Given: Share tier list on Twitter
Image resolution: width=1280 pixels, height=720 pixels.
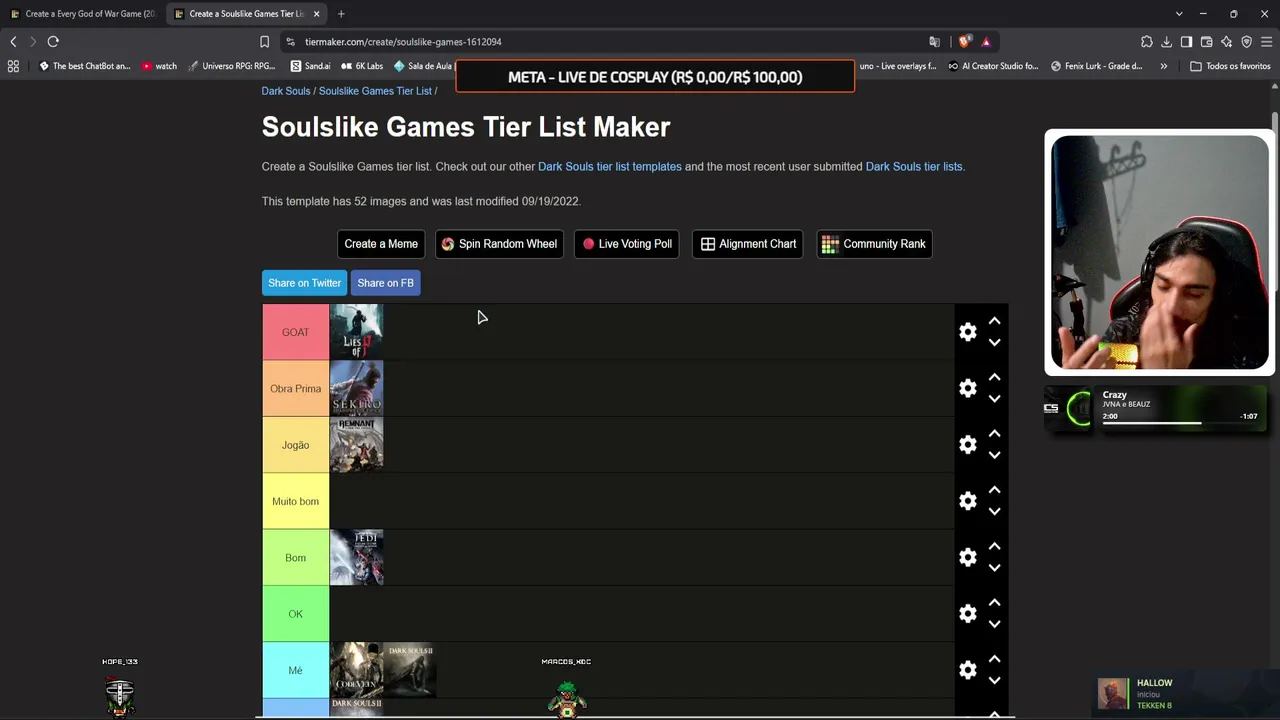Looking at the screenshot, I should click(304, 283).
